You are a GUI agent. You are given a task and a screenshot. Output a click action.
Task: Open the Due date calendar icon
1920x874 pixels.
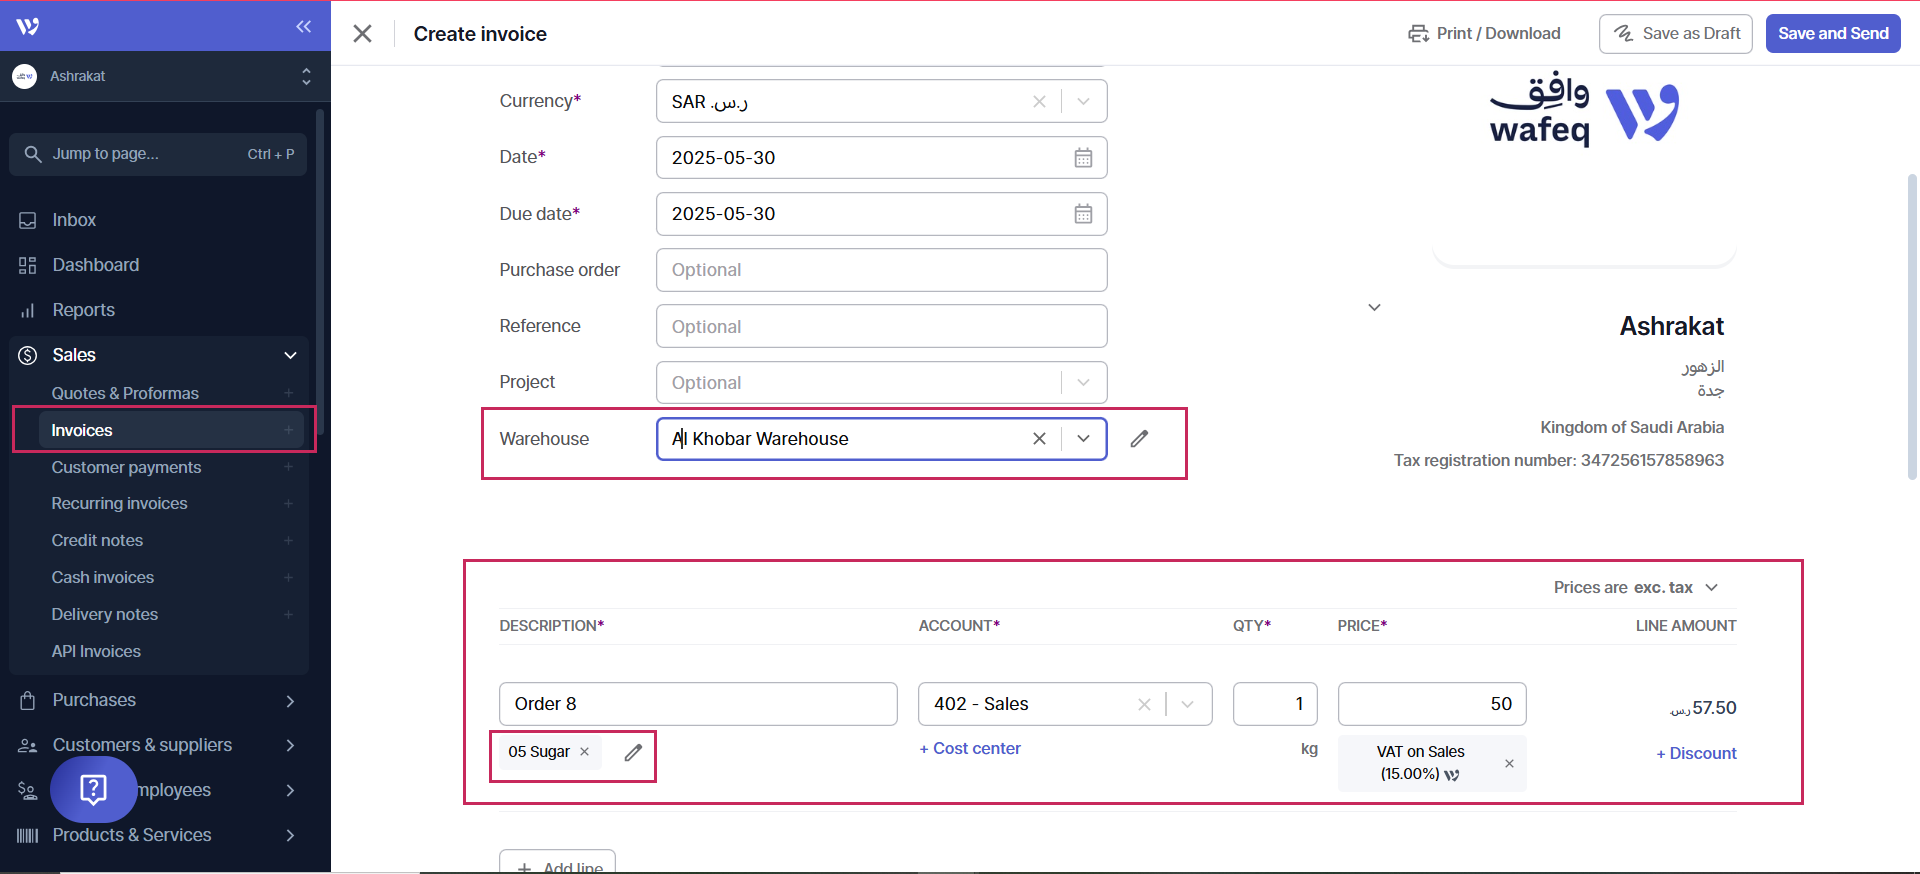[1083, 214]
